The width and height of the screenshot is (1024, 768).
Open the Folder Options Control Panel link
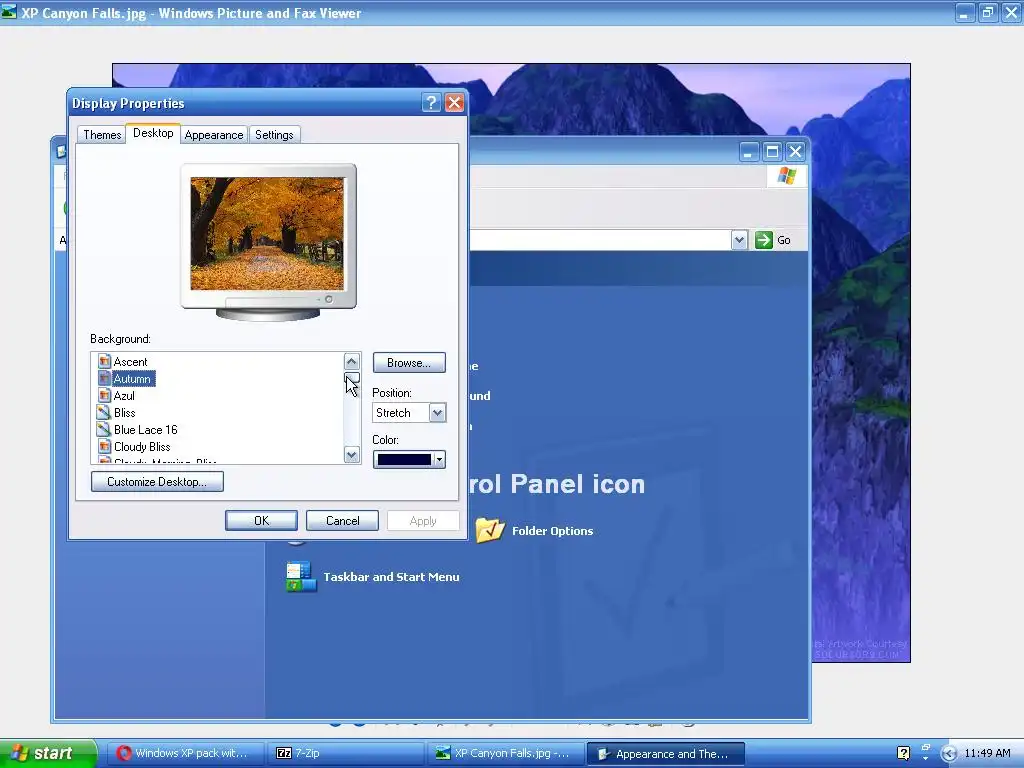(552, 531)
